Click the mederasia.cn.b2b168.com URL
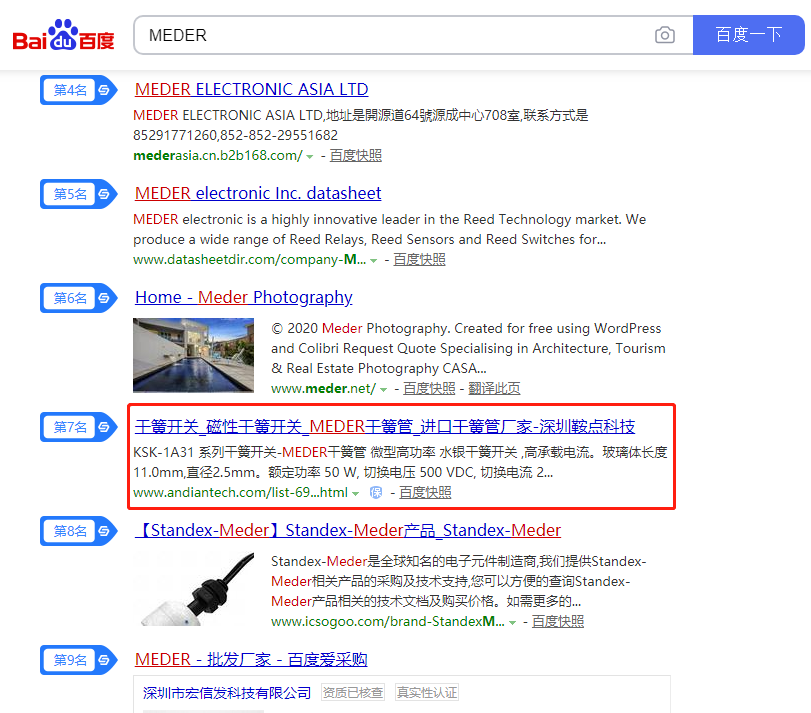The image size is (811, 713). (x=217, y=156)
